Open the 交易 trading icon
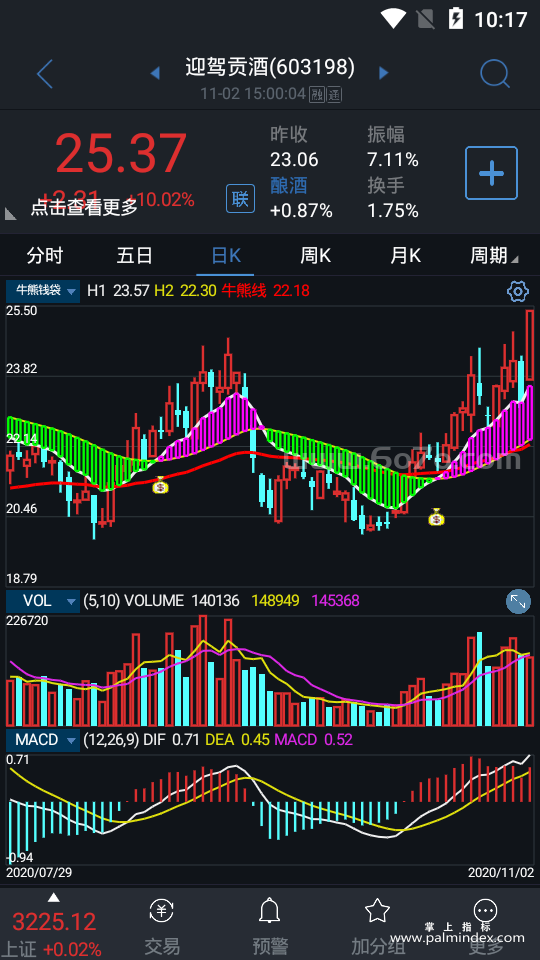The width and height of the screenshot is (540, 960). click(162, 912)
